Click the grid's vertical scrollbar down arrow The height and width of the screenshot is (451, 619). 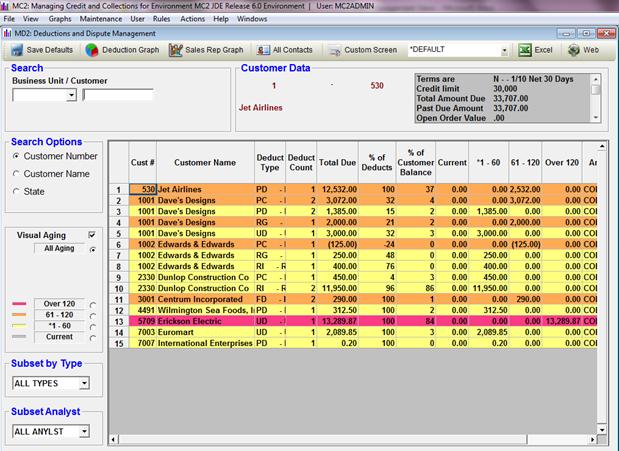pyautogui.click(x=602, y=430)
